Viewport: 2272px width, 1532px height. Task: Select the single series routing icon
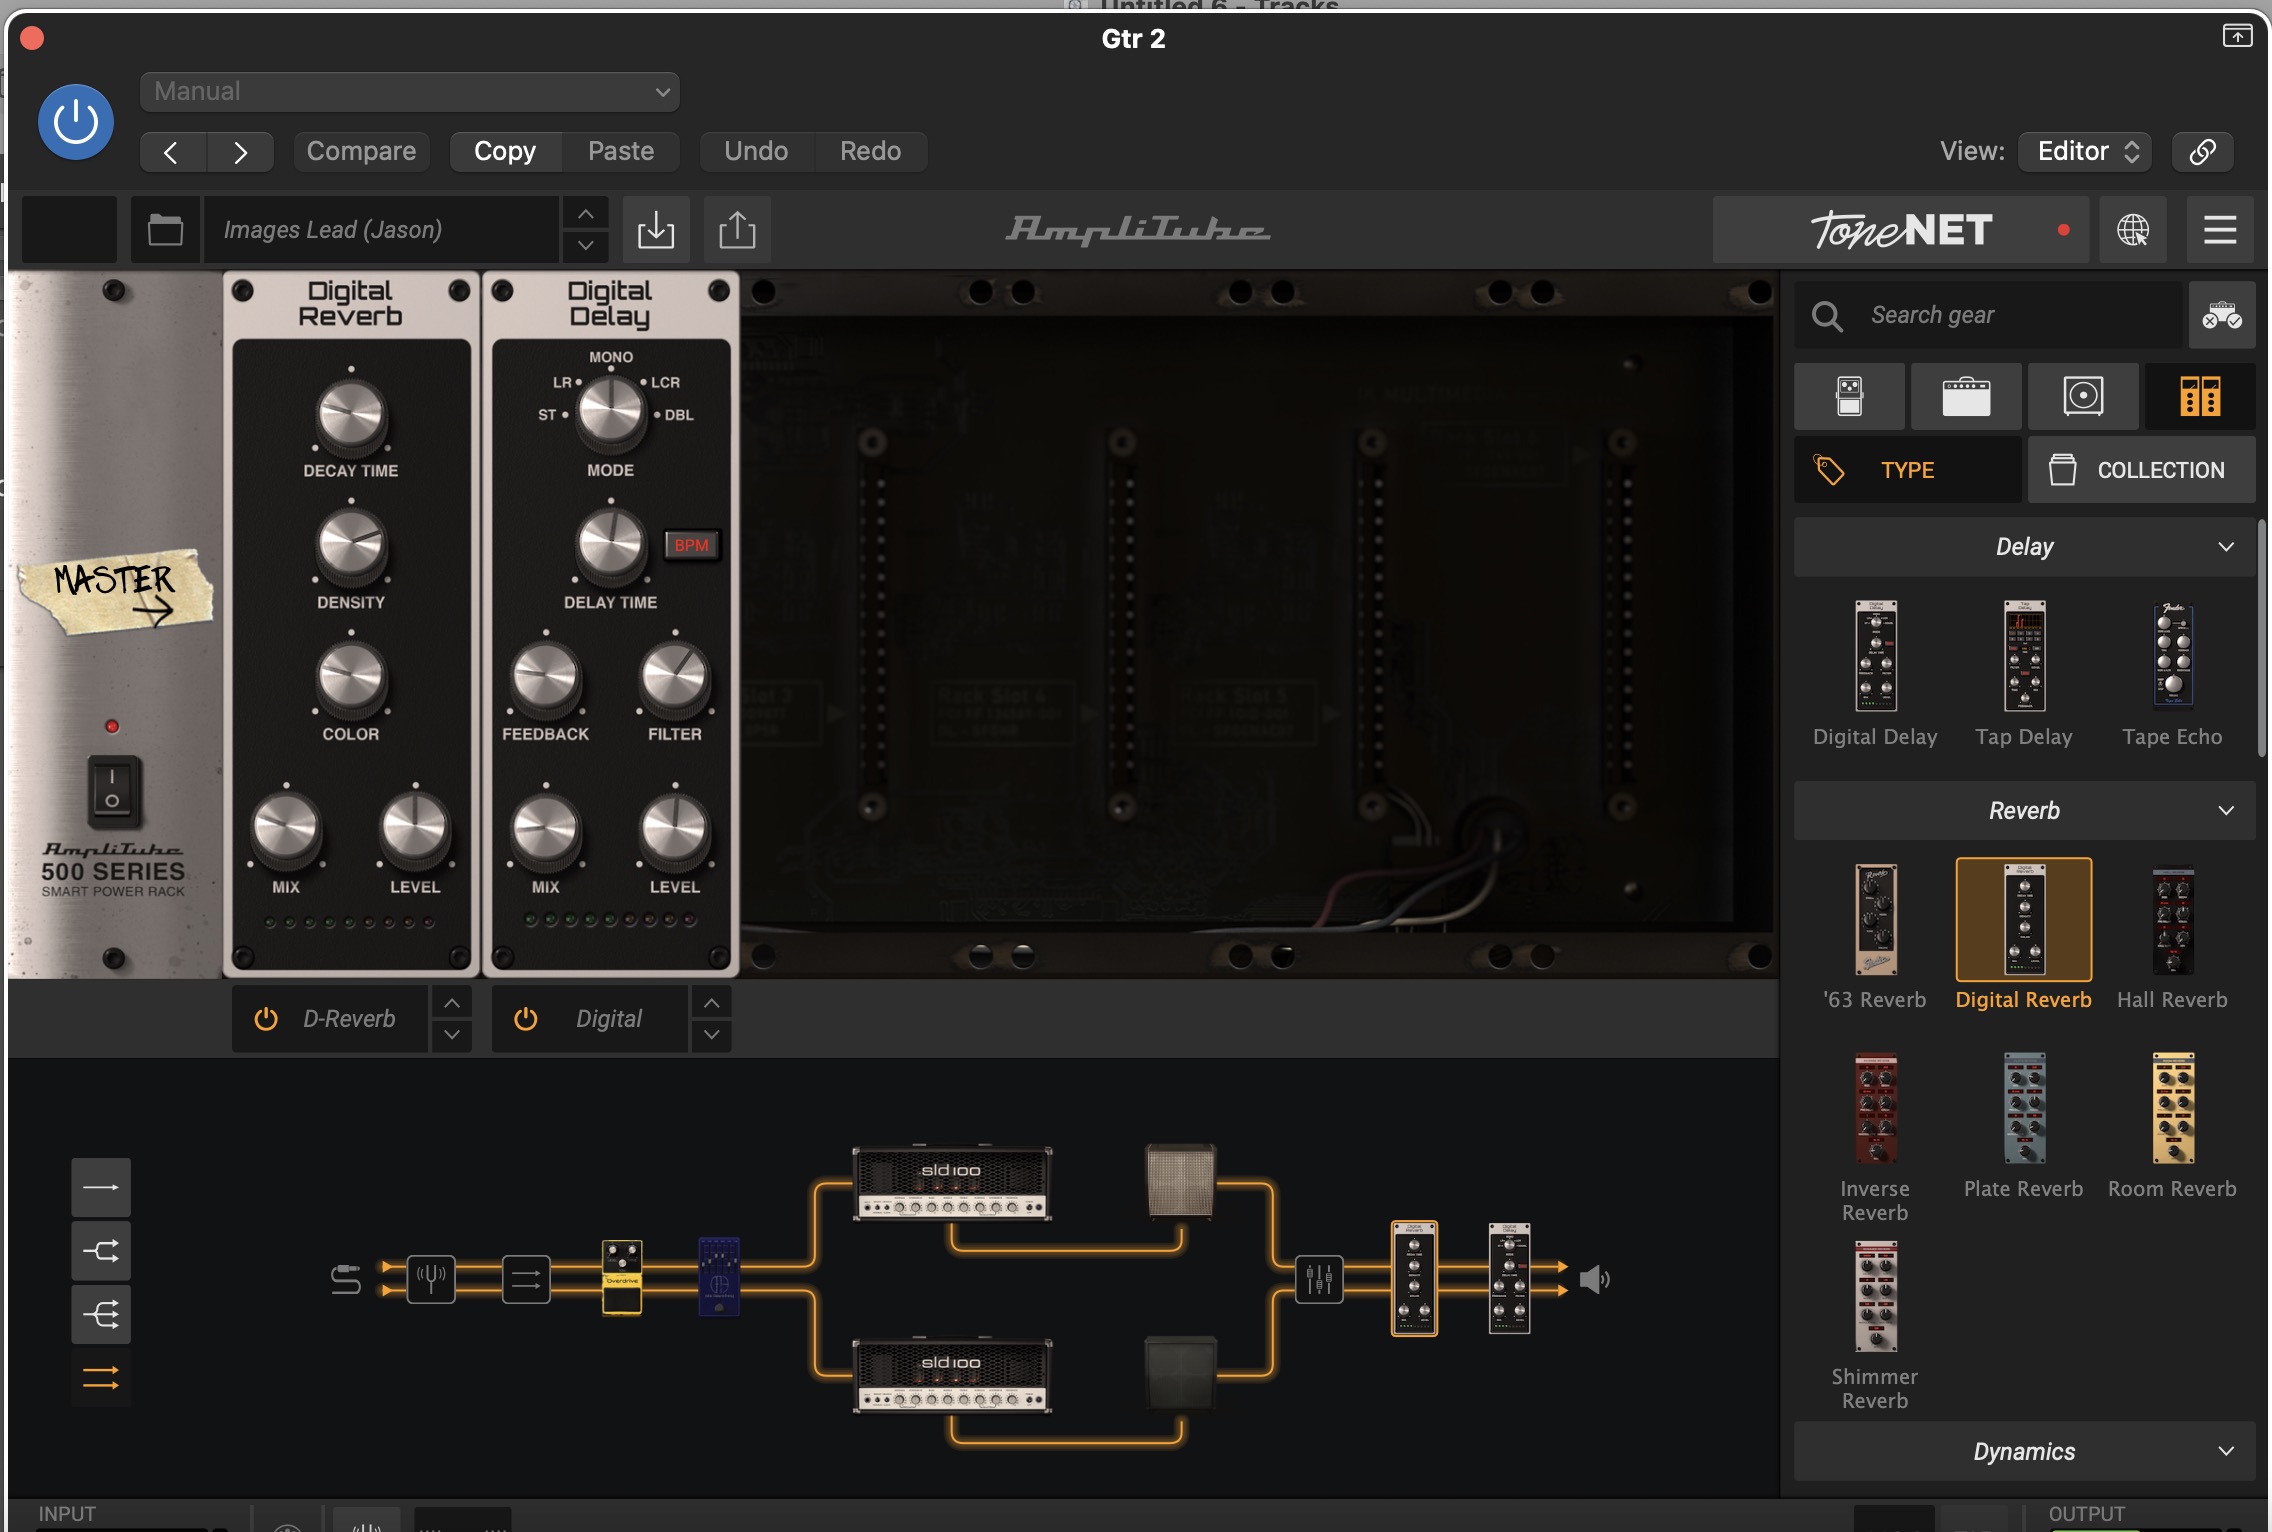(x=101, y=1187)
